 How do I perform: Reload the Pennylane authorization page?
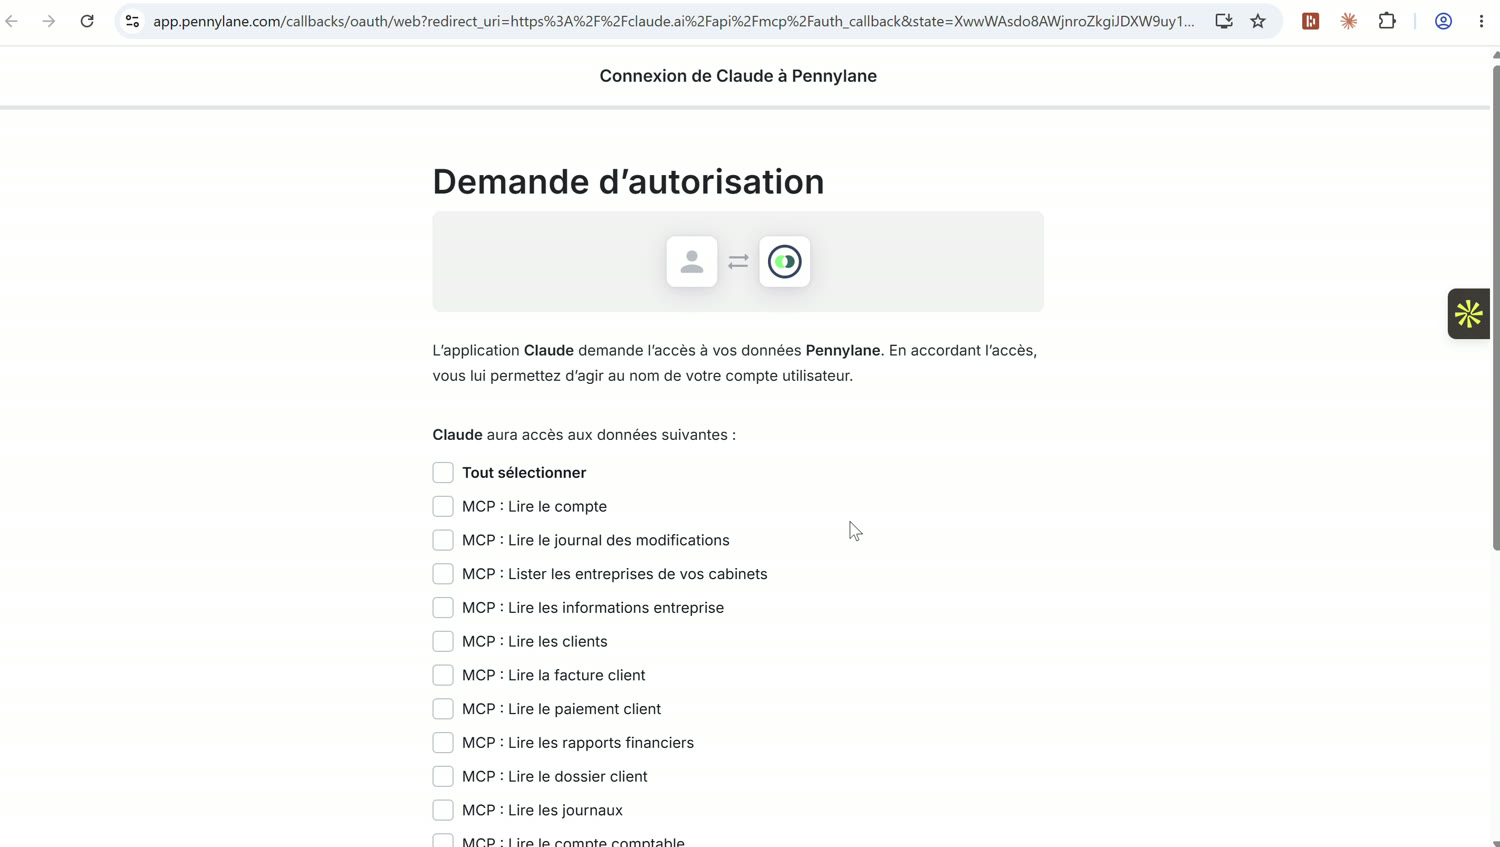87,21
